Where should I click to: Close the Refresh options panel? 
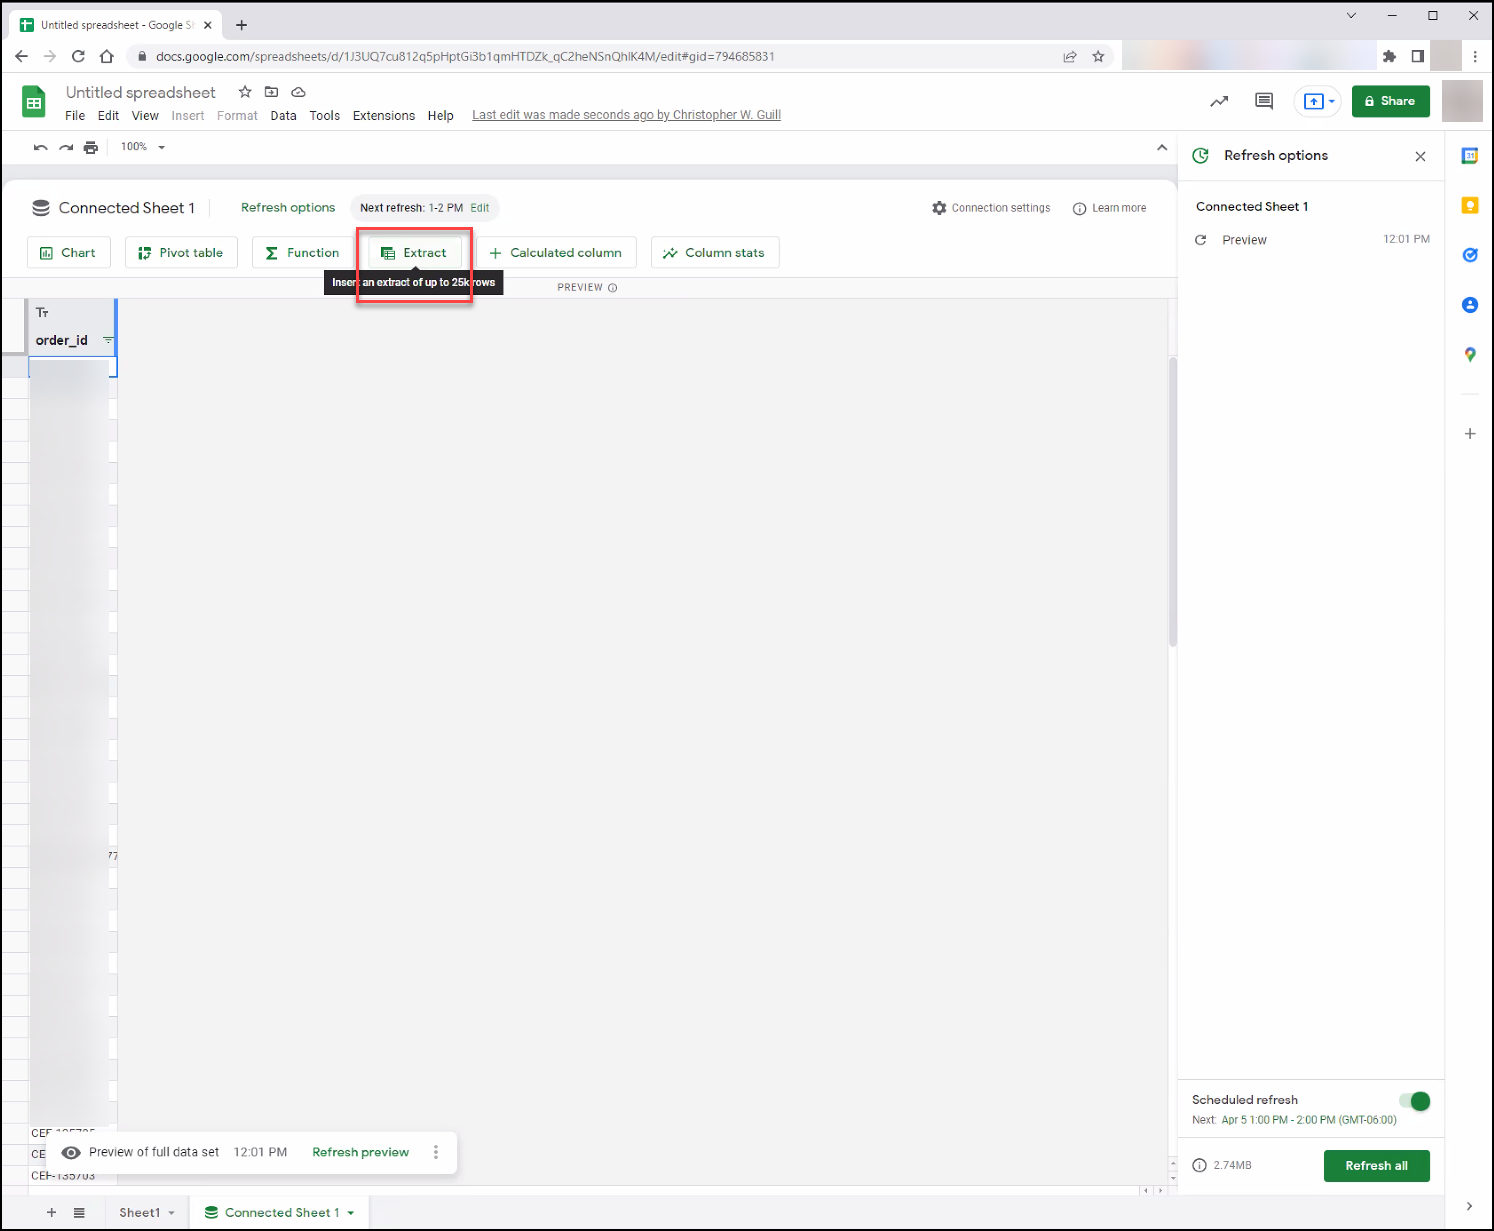[1420, 156]
